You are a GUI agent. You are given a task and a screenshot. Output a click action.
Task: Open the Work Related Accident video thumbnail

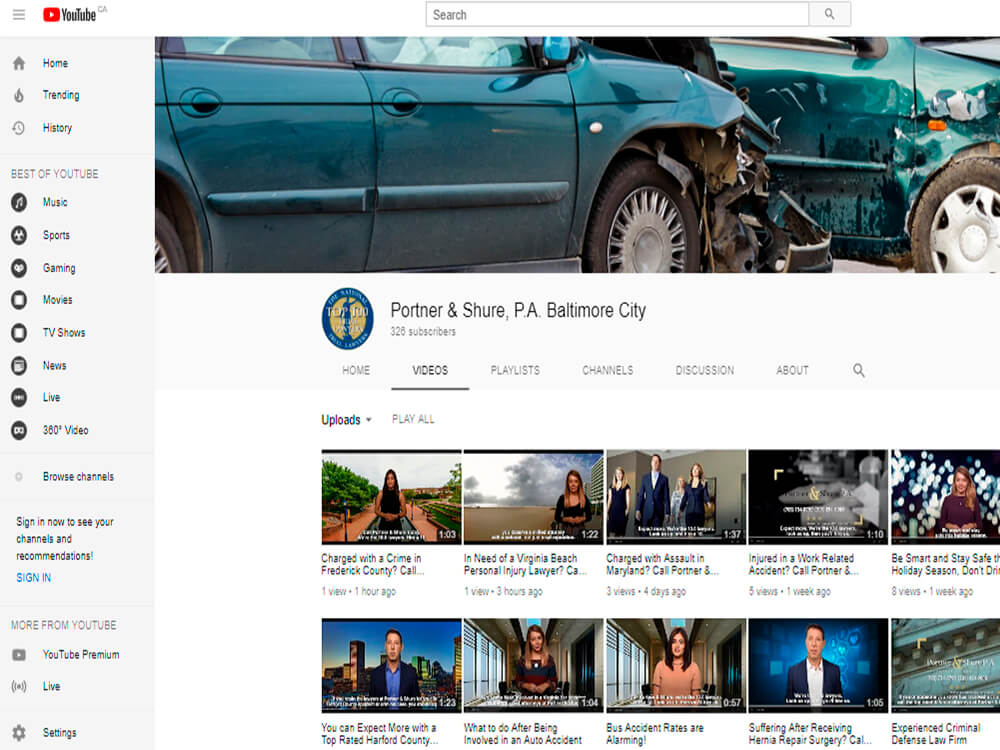818,497
